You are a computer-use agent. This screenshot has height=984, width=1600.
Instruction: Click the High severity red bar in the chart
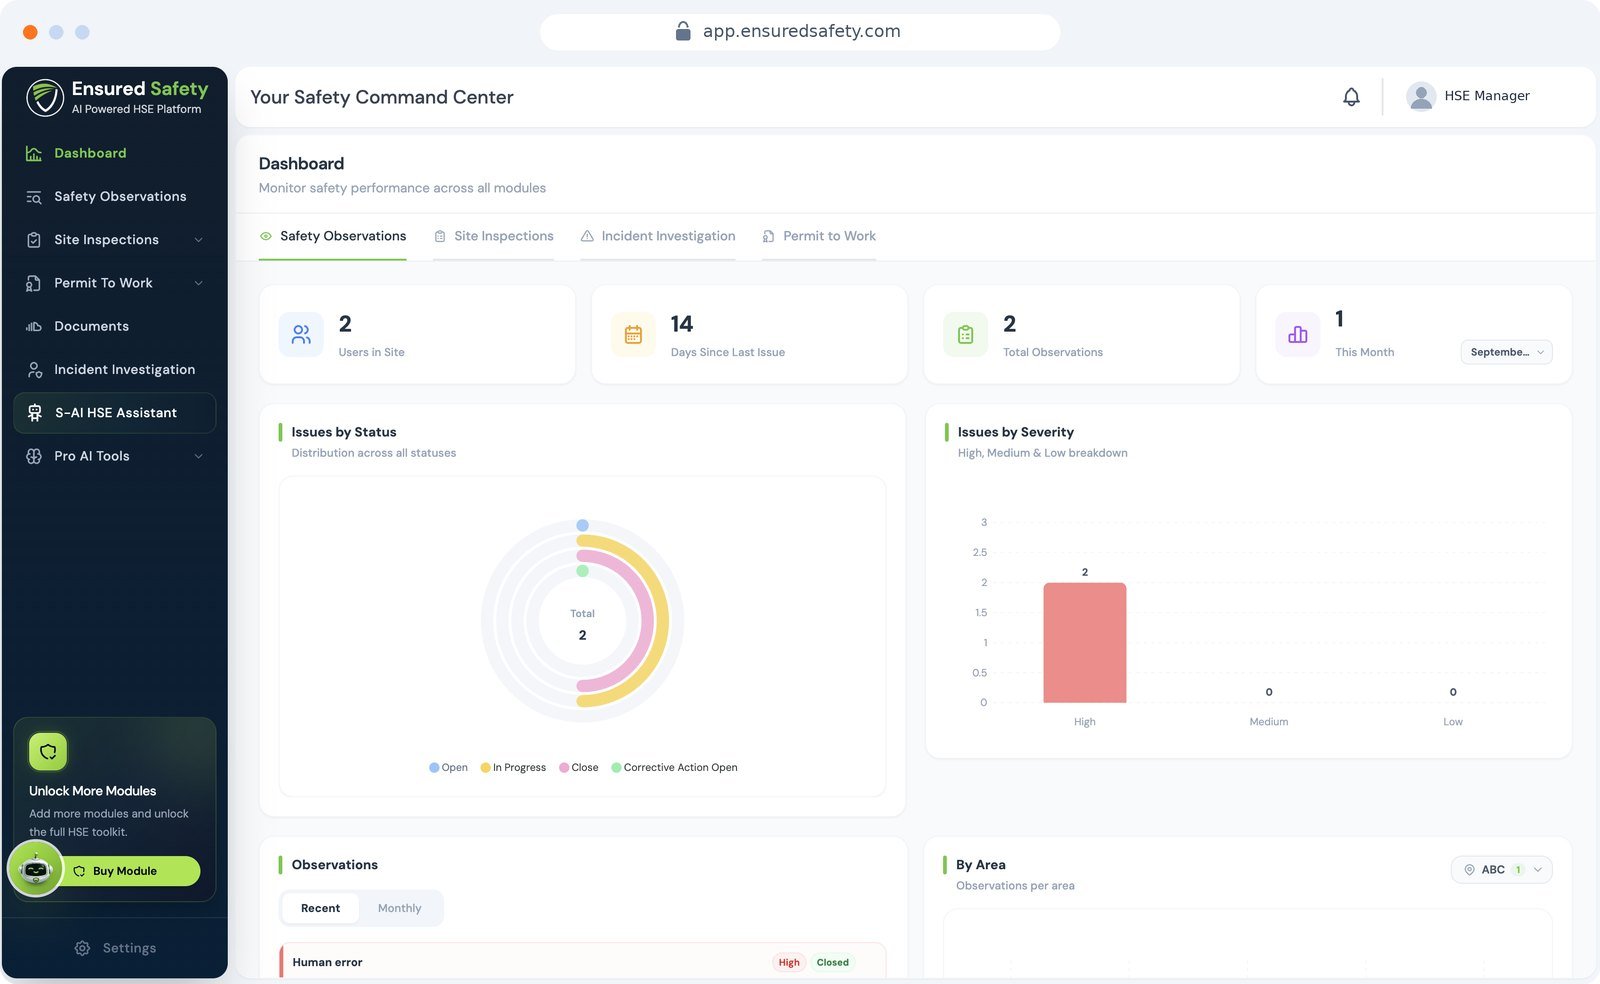[1084, 643]
